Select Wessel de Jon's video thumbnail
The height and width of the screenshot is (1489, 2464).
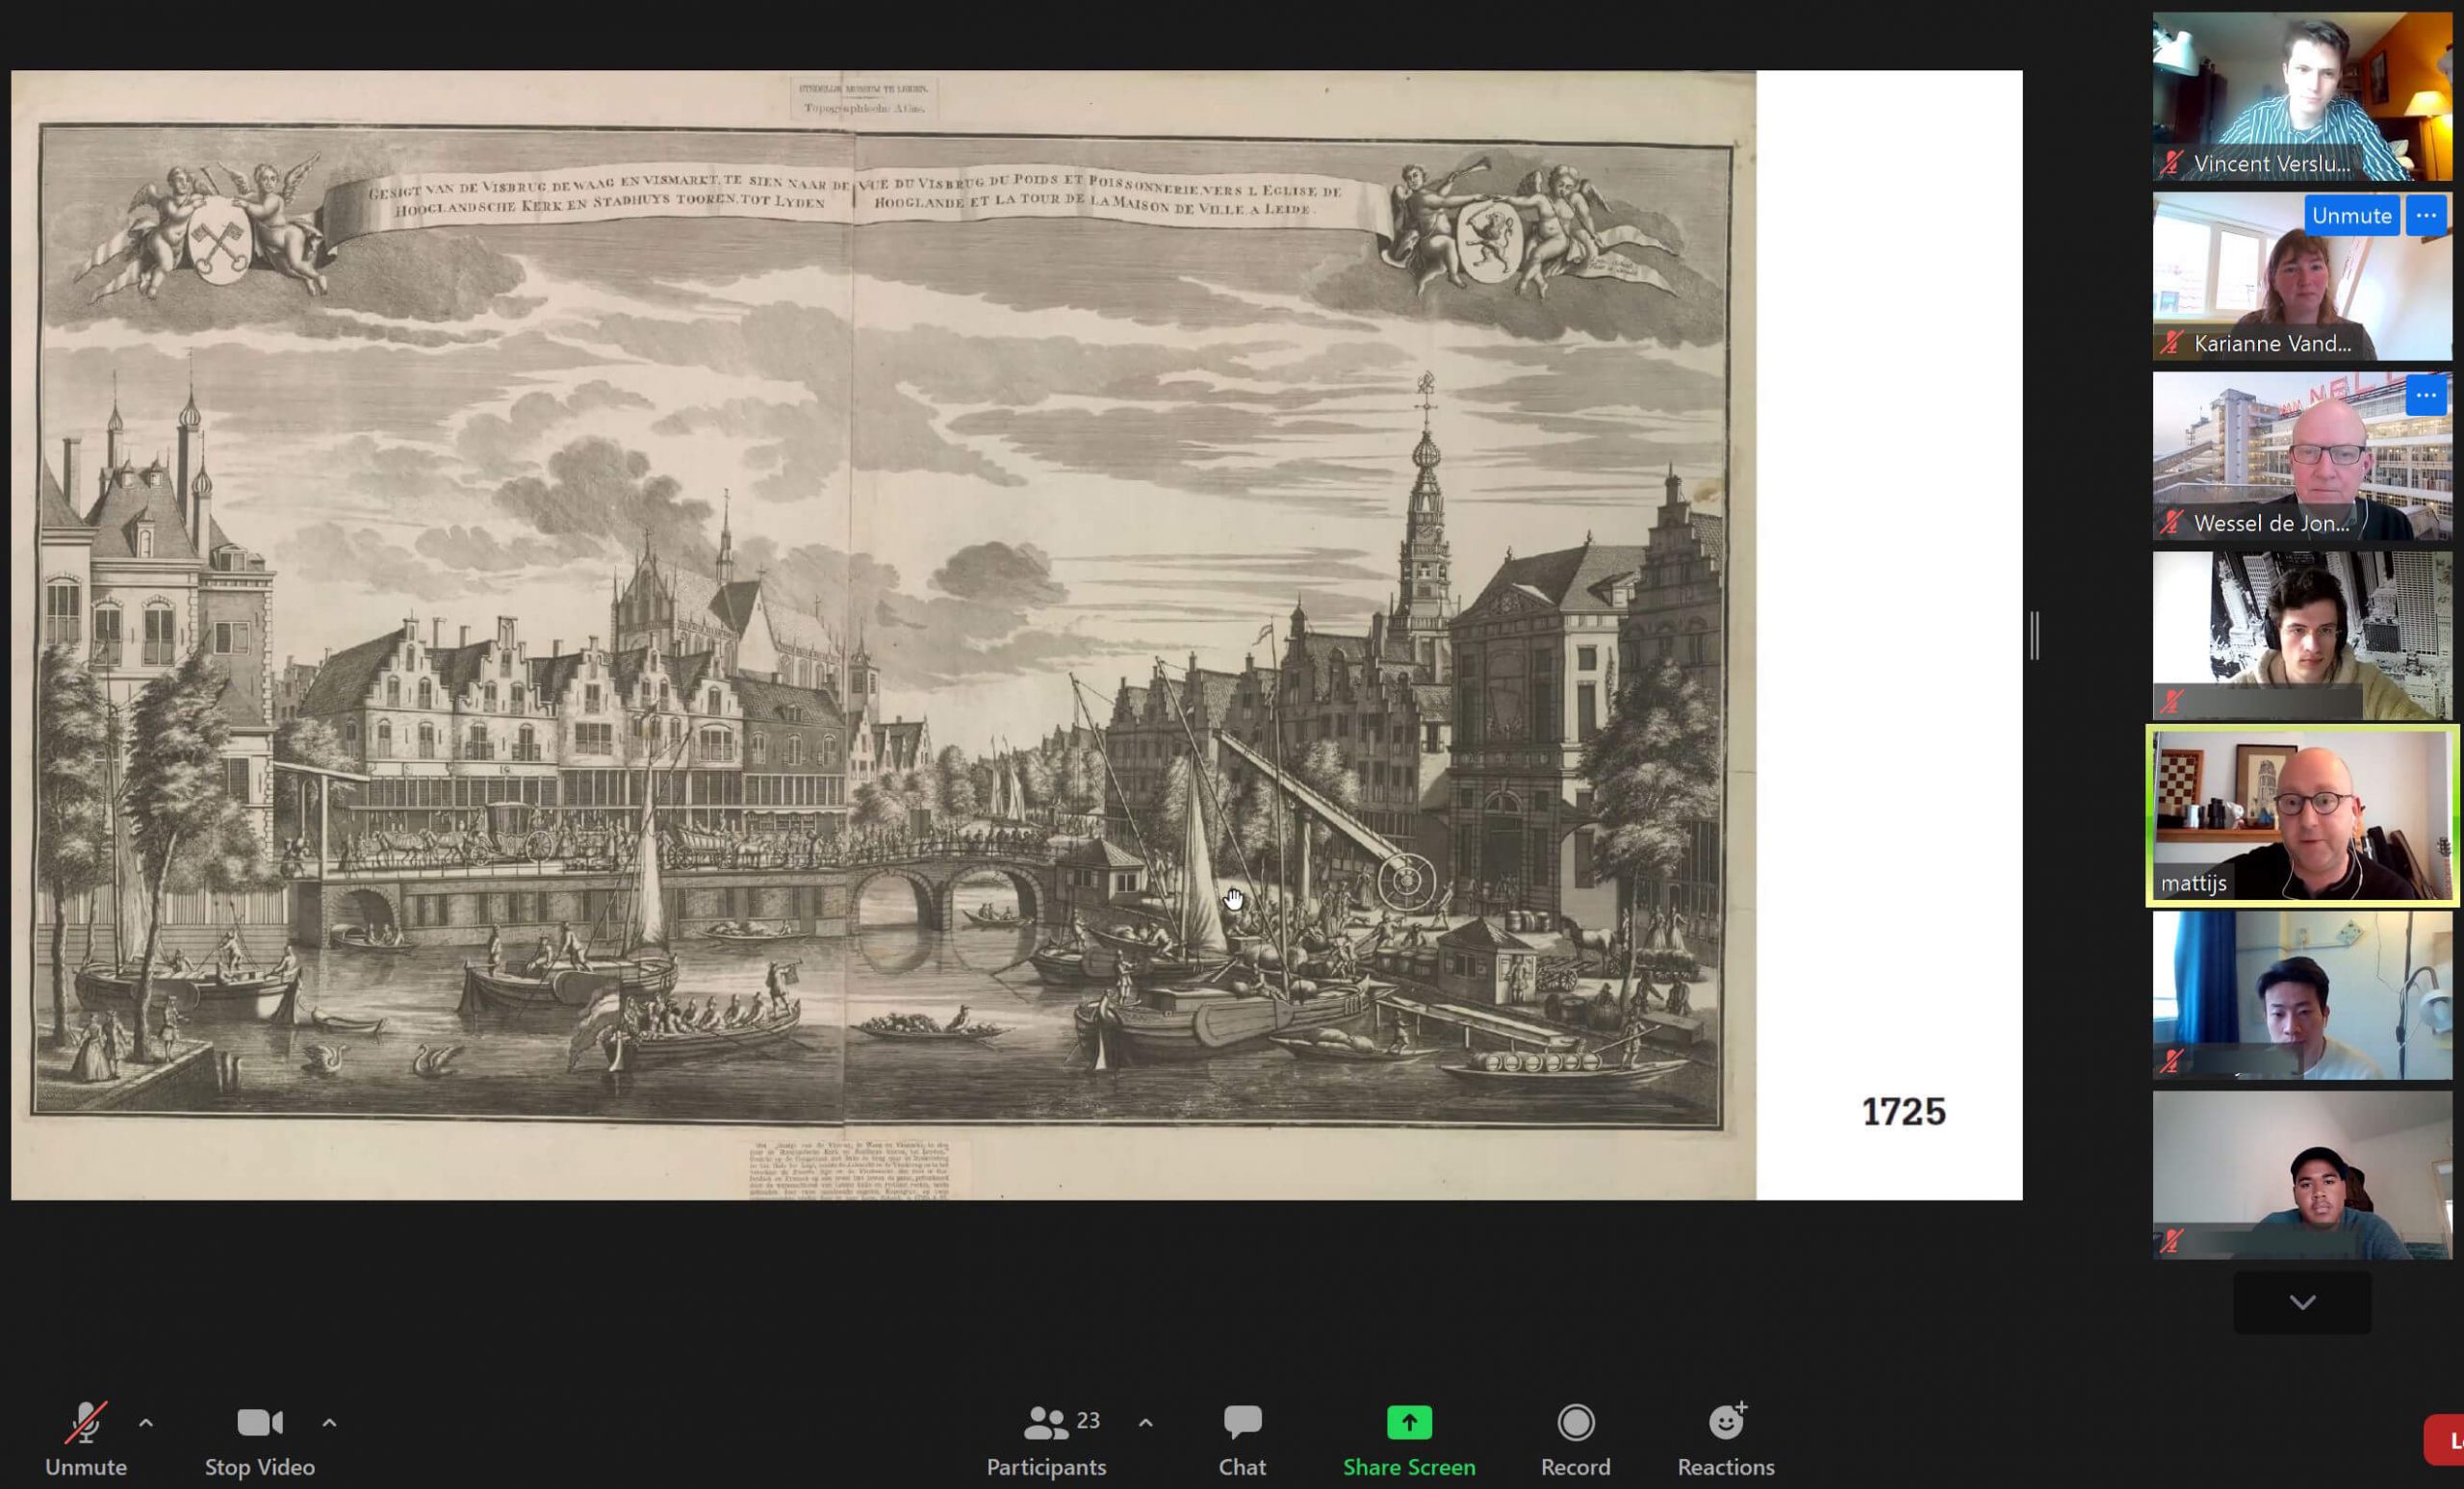[2302, 456]
